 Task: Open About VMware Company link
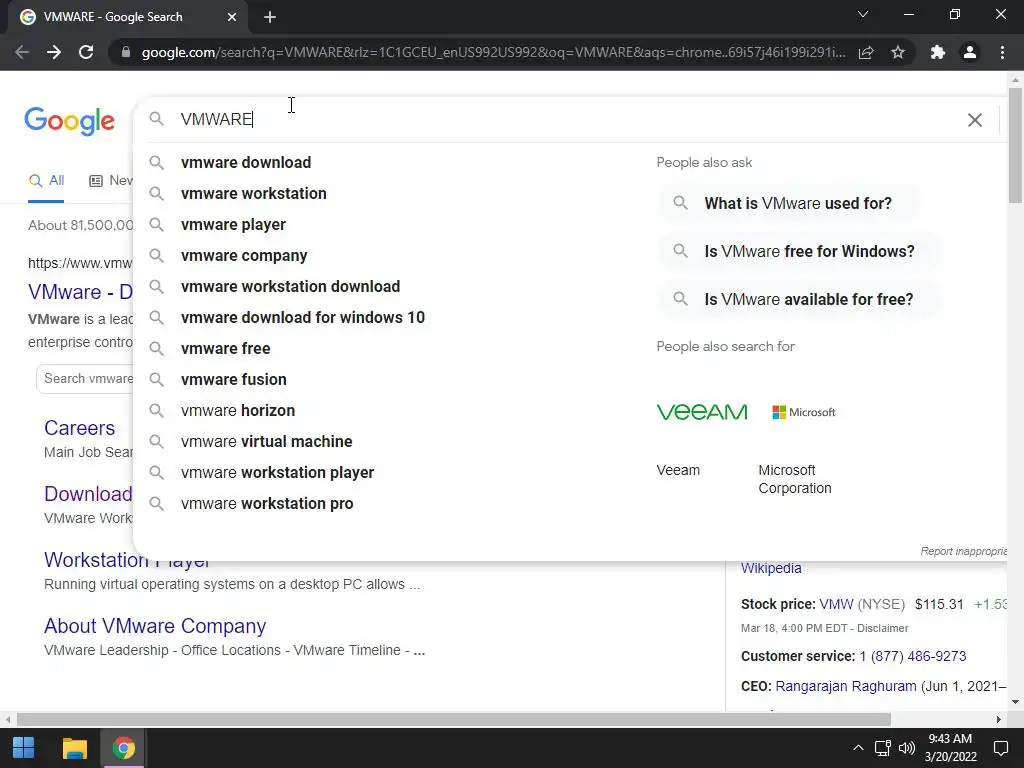click(155, 626)
